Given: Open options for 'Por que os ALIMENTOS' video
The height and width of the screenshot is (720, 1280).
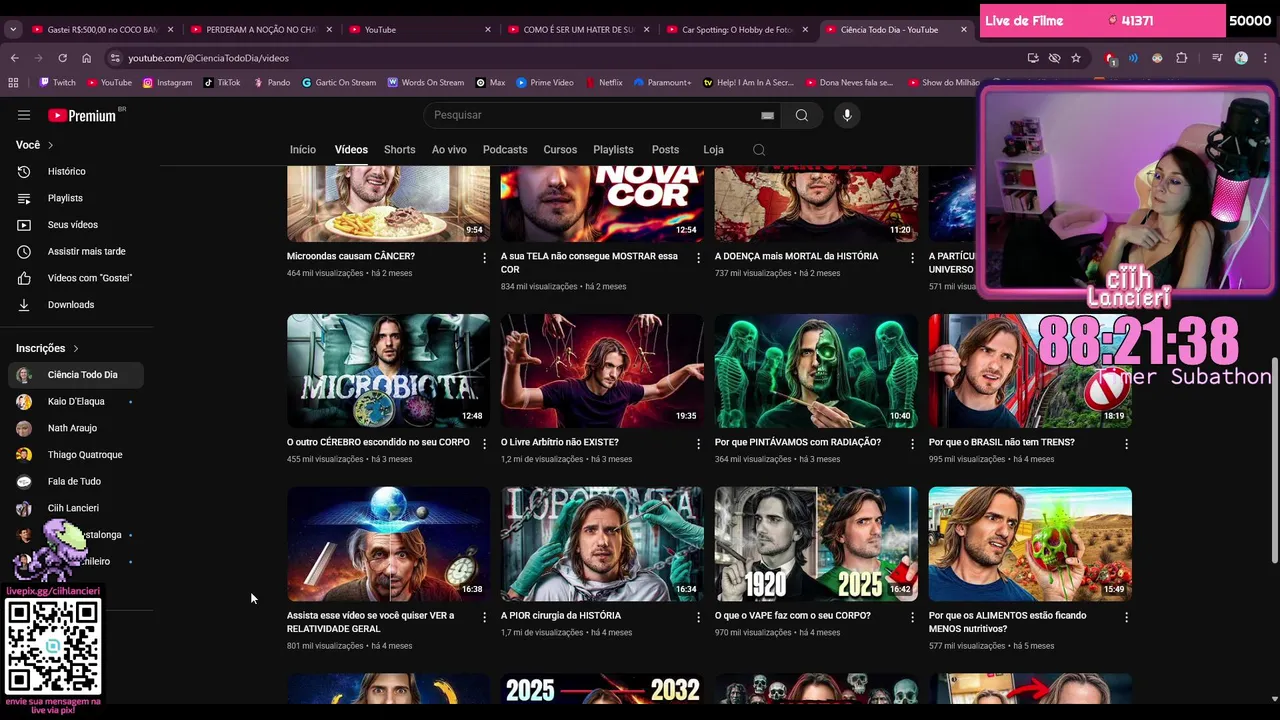Looking at the screenshot, I should (x=1126, y=617).
